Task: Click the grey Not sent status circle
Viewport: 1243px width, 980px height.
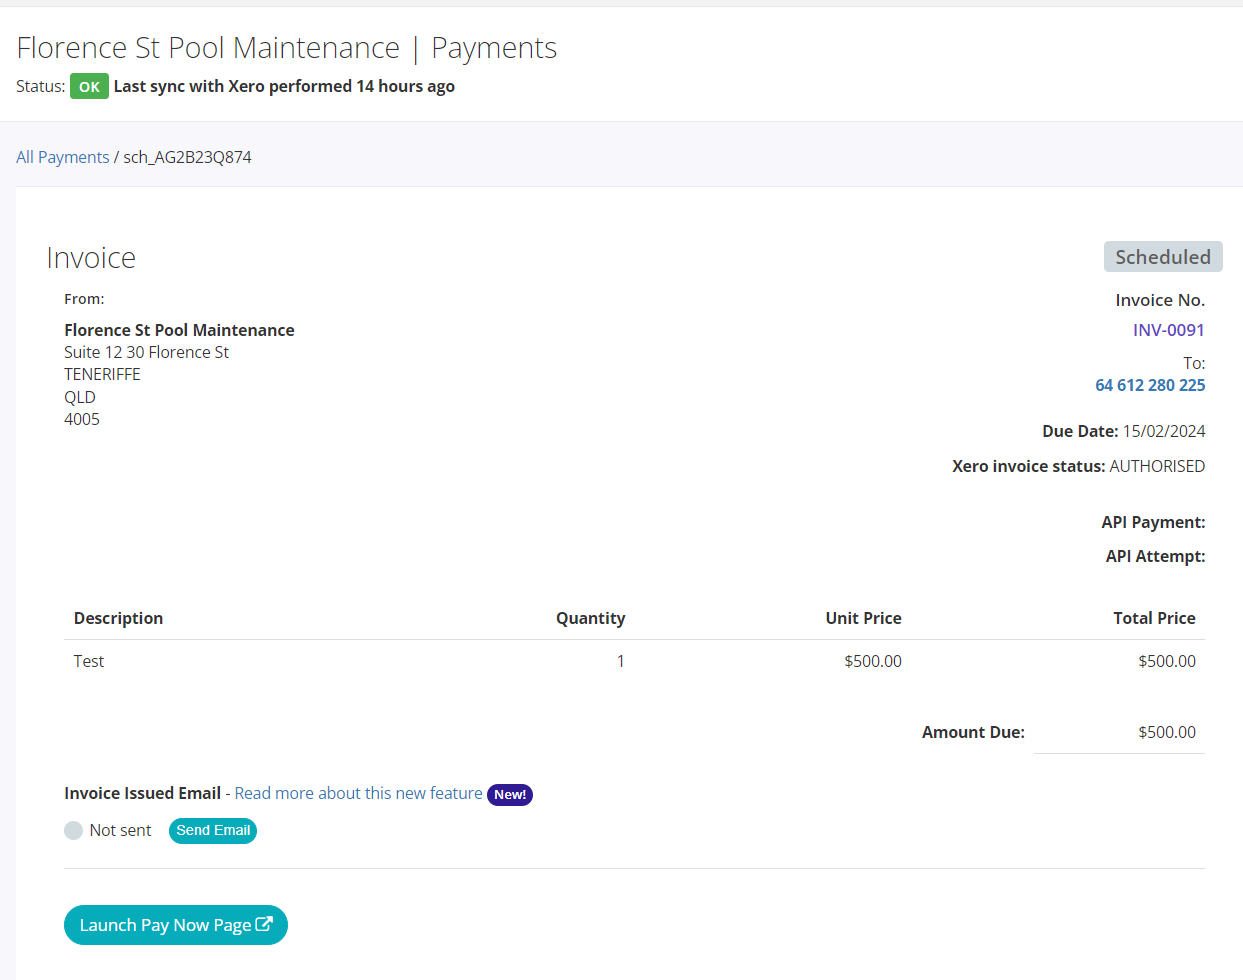Action: pyautogui.click(x=73, y=830)
